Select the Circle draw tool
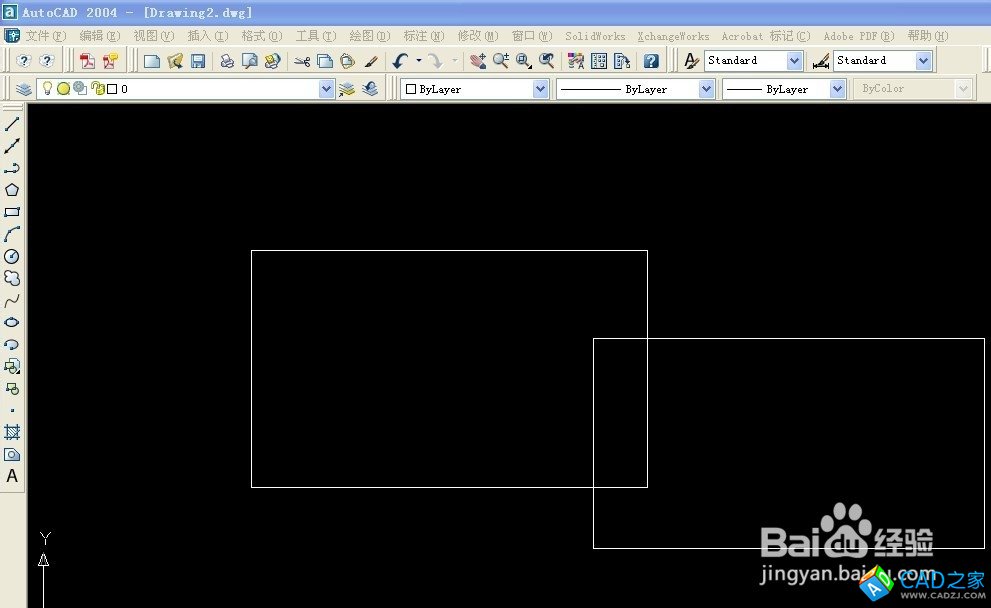 tap(12, 256)
